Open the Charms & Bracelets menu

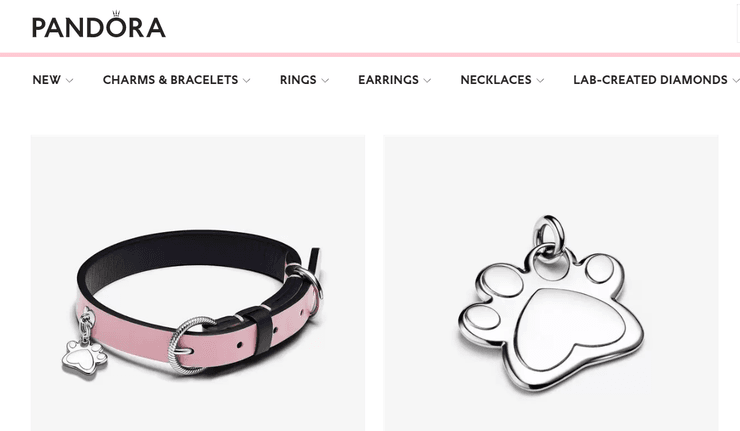(170, 80)
